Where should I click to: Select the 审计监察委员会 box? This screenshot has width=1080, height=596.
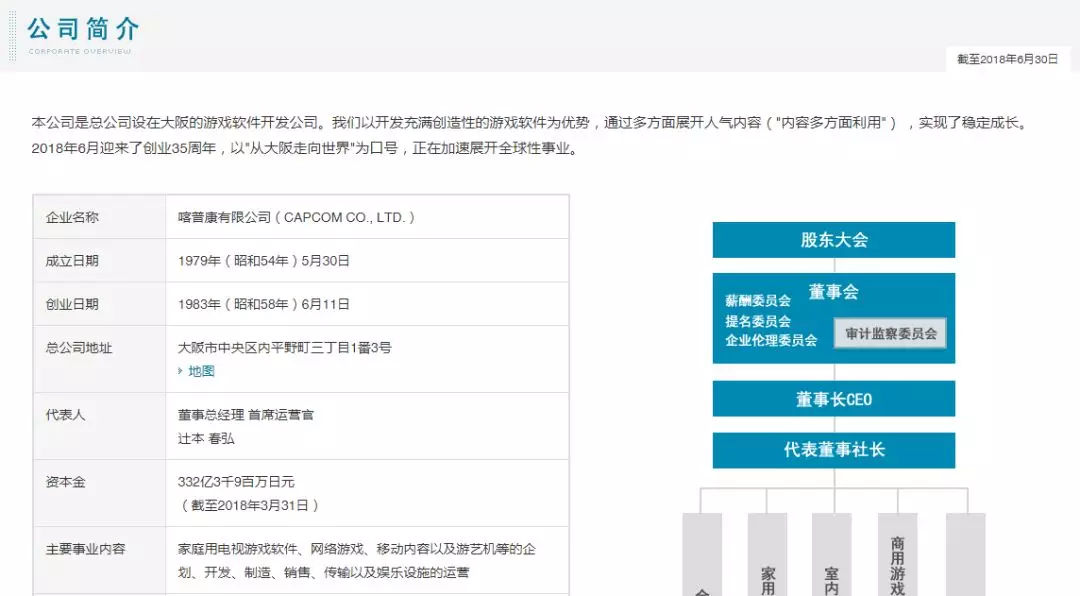889,334
